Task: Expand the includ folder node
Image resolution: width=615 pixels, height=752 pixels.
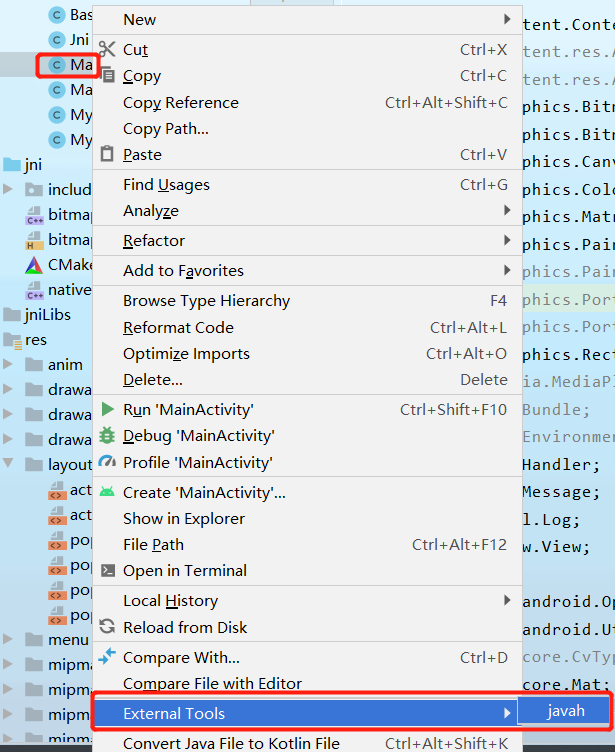Action: 8,189
